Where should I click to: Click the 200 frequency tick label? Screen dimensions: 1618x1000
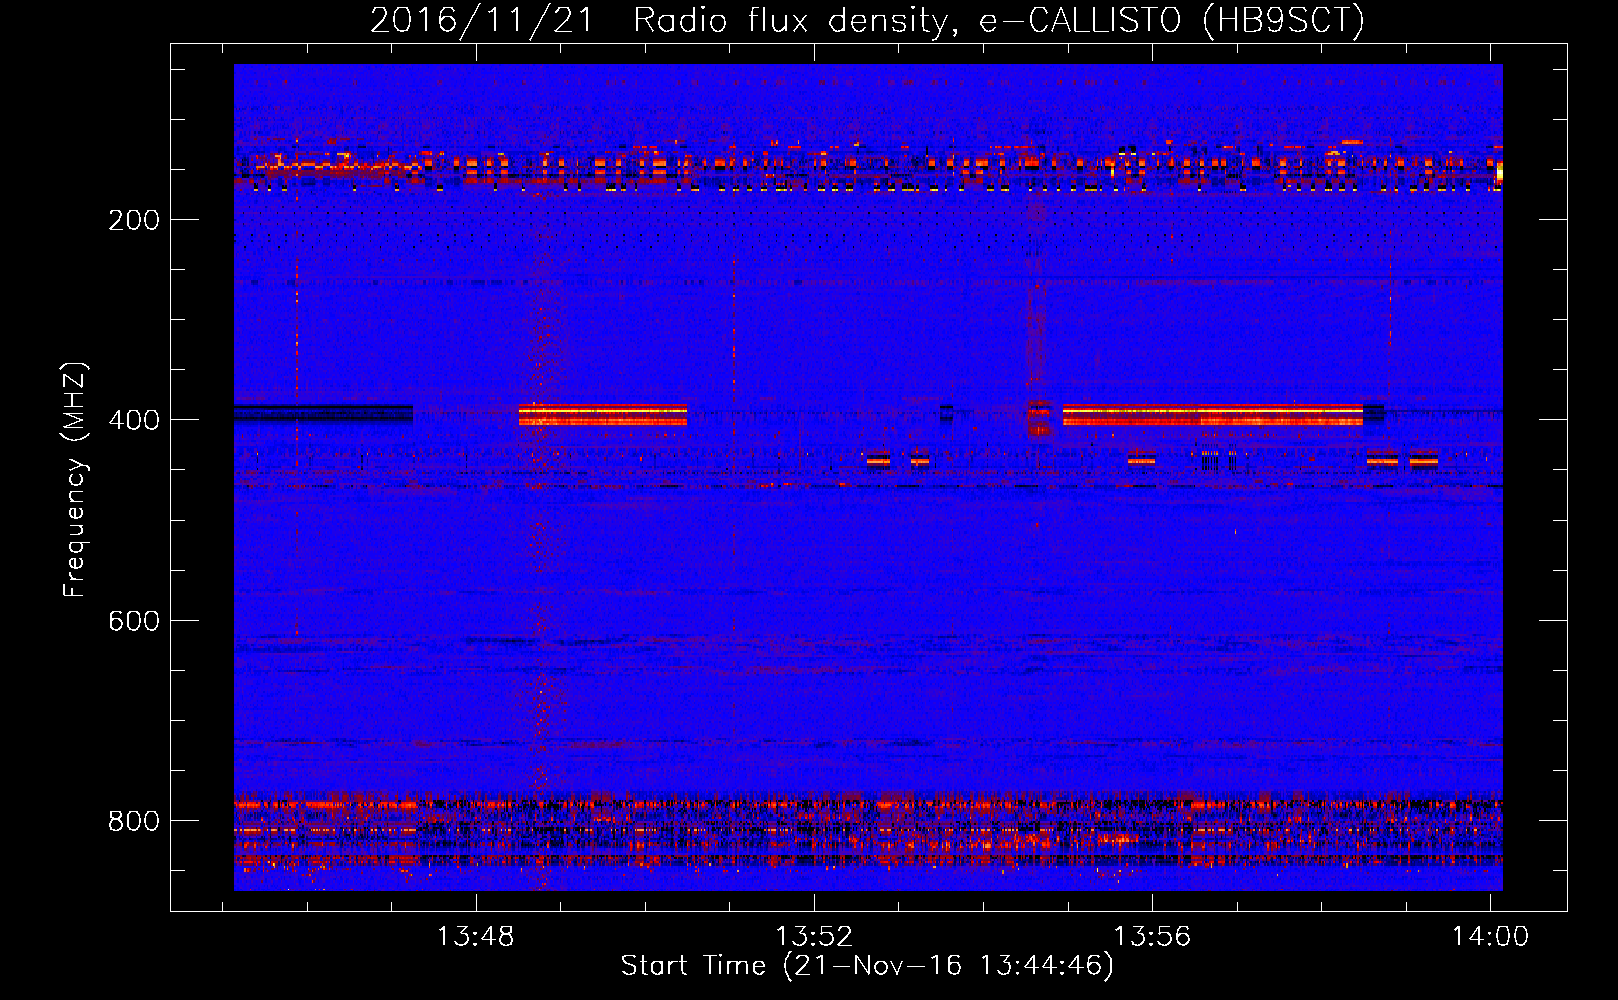134,220
